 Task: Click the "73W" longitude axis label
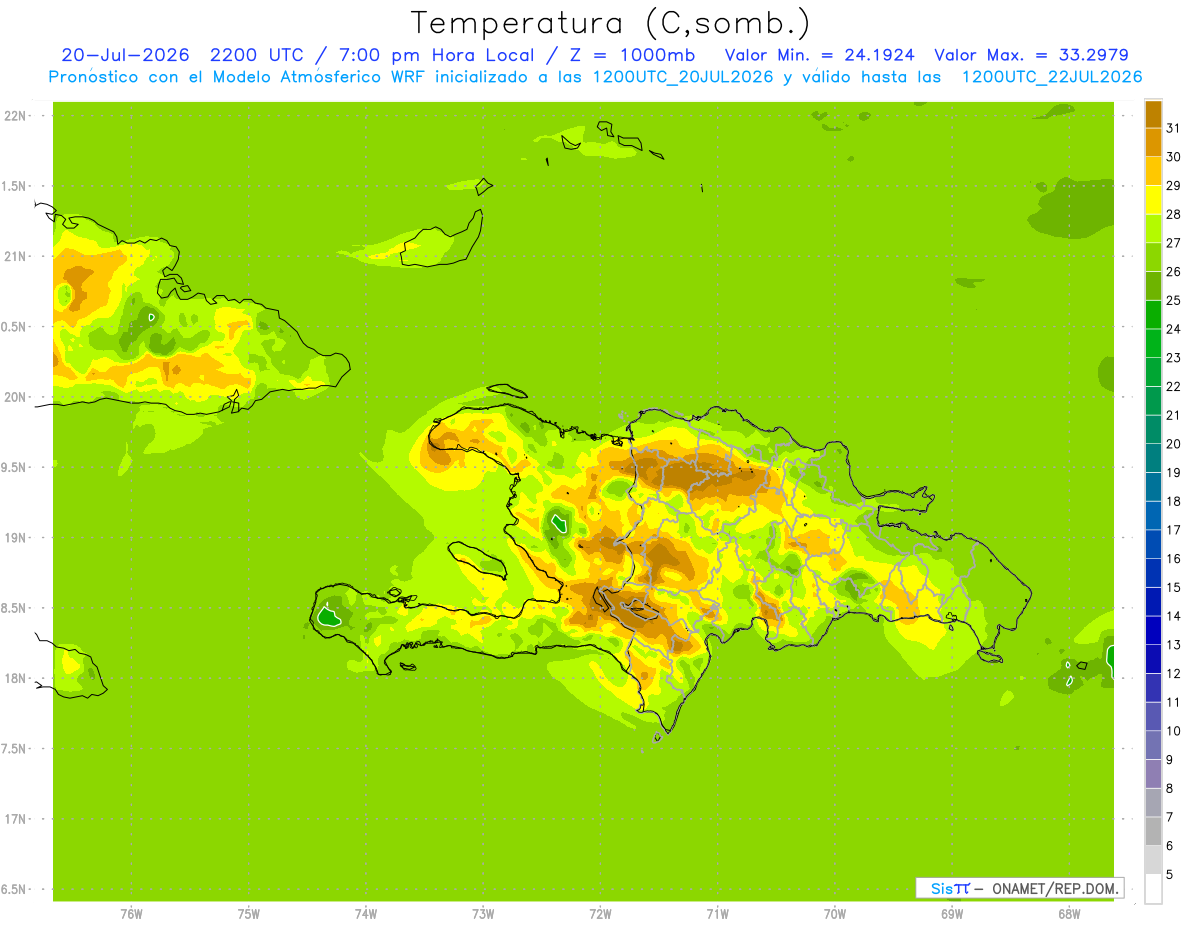(483, 914)
